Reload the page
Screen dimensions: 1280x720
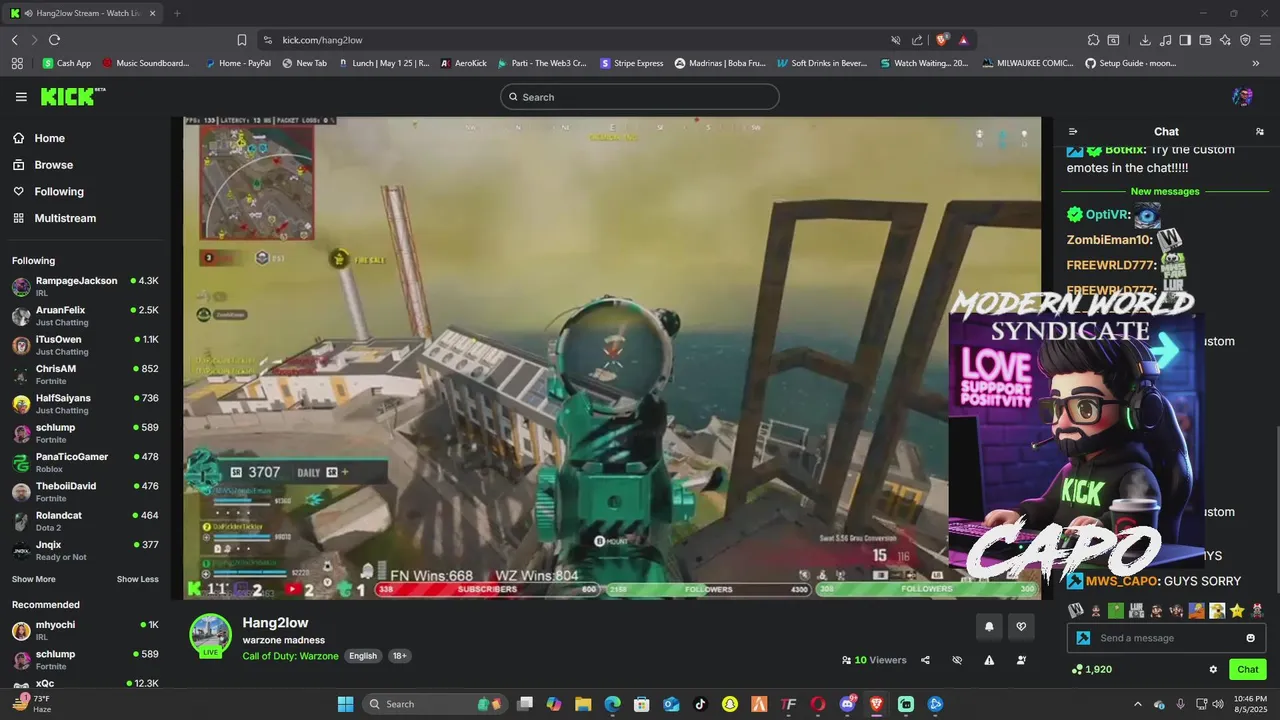tap(54, 40)
